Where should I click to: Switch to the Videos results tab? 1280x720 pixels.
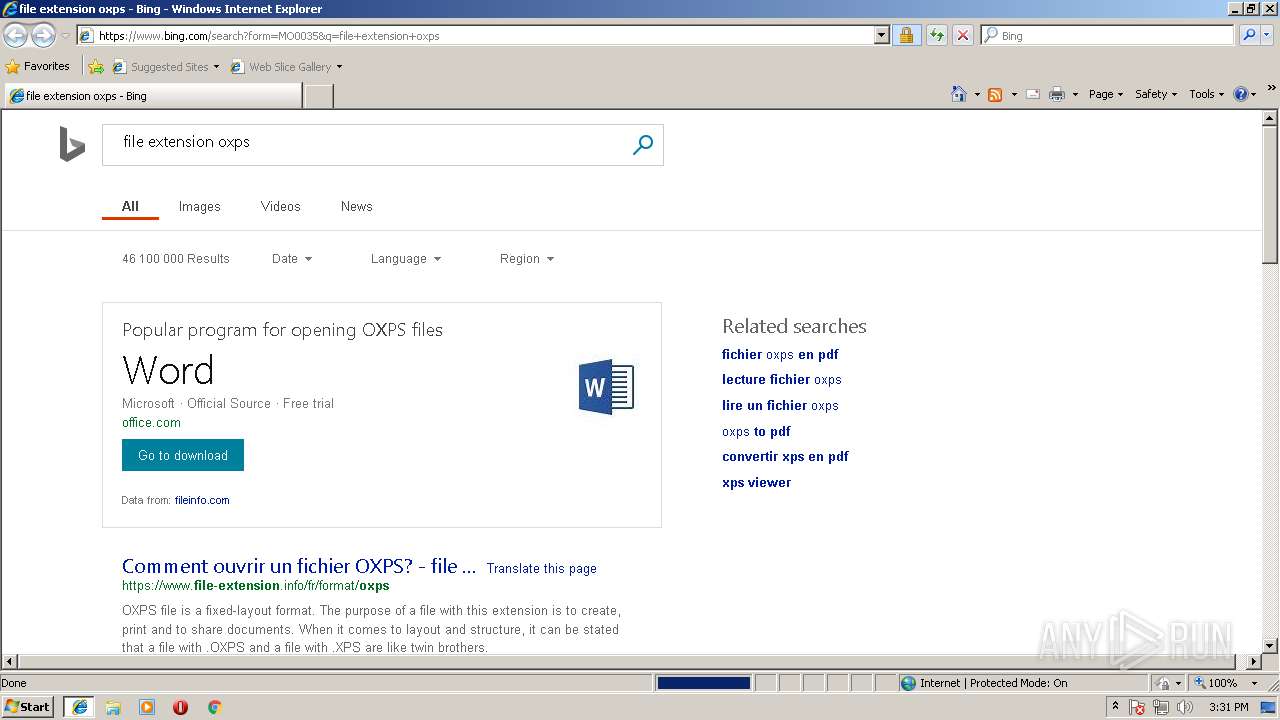[280, 206]
